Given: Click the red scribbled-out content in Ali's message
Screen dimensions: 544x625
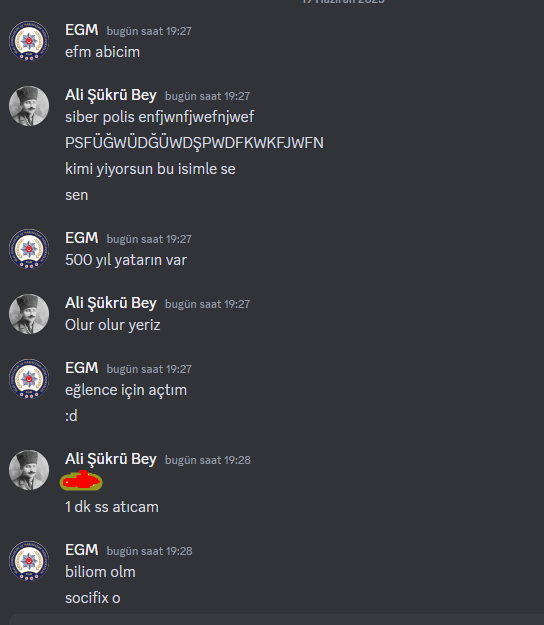Looking at the screenshot, I should 81,481.
